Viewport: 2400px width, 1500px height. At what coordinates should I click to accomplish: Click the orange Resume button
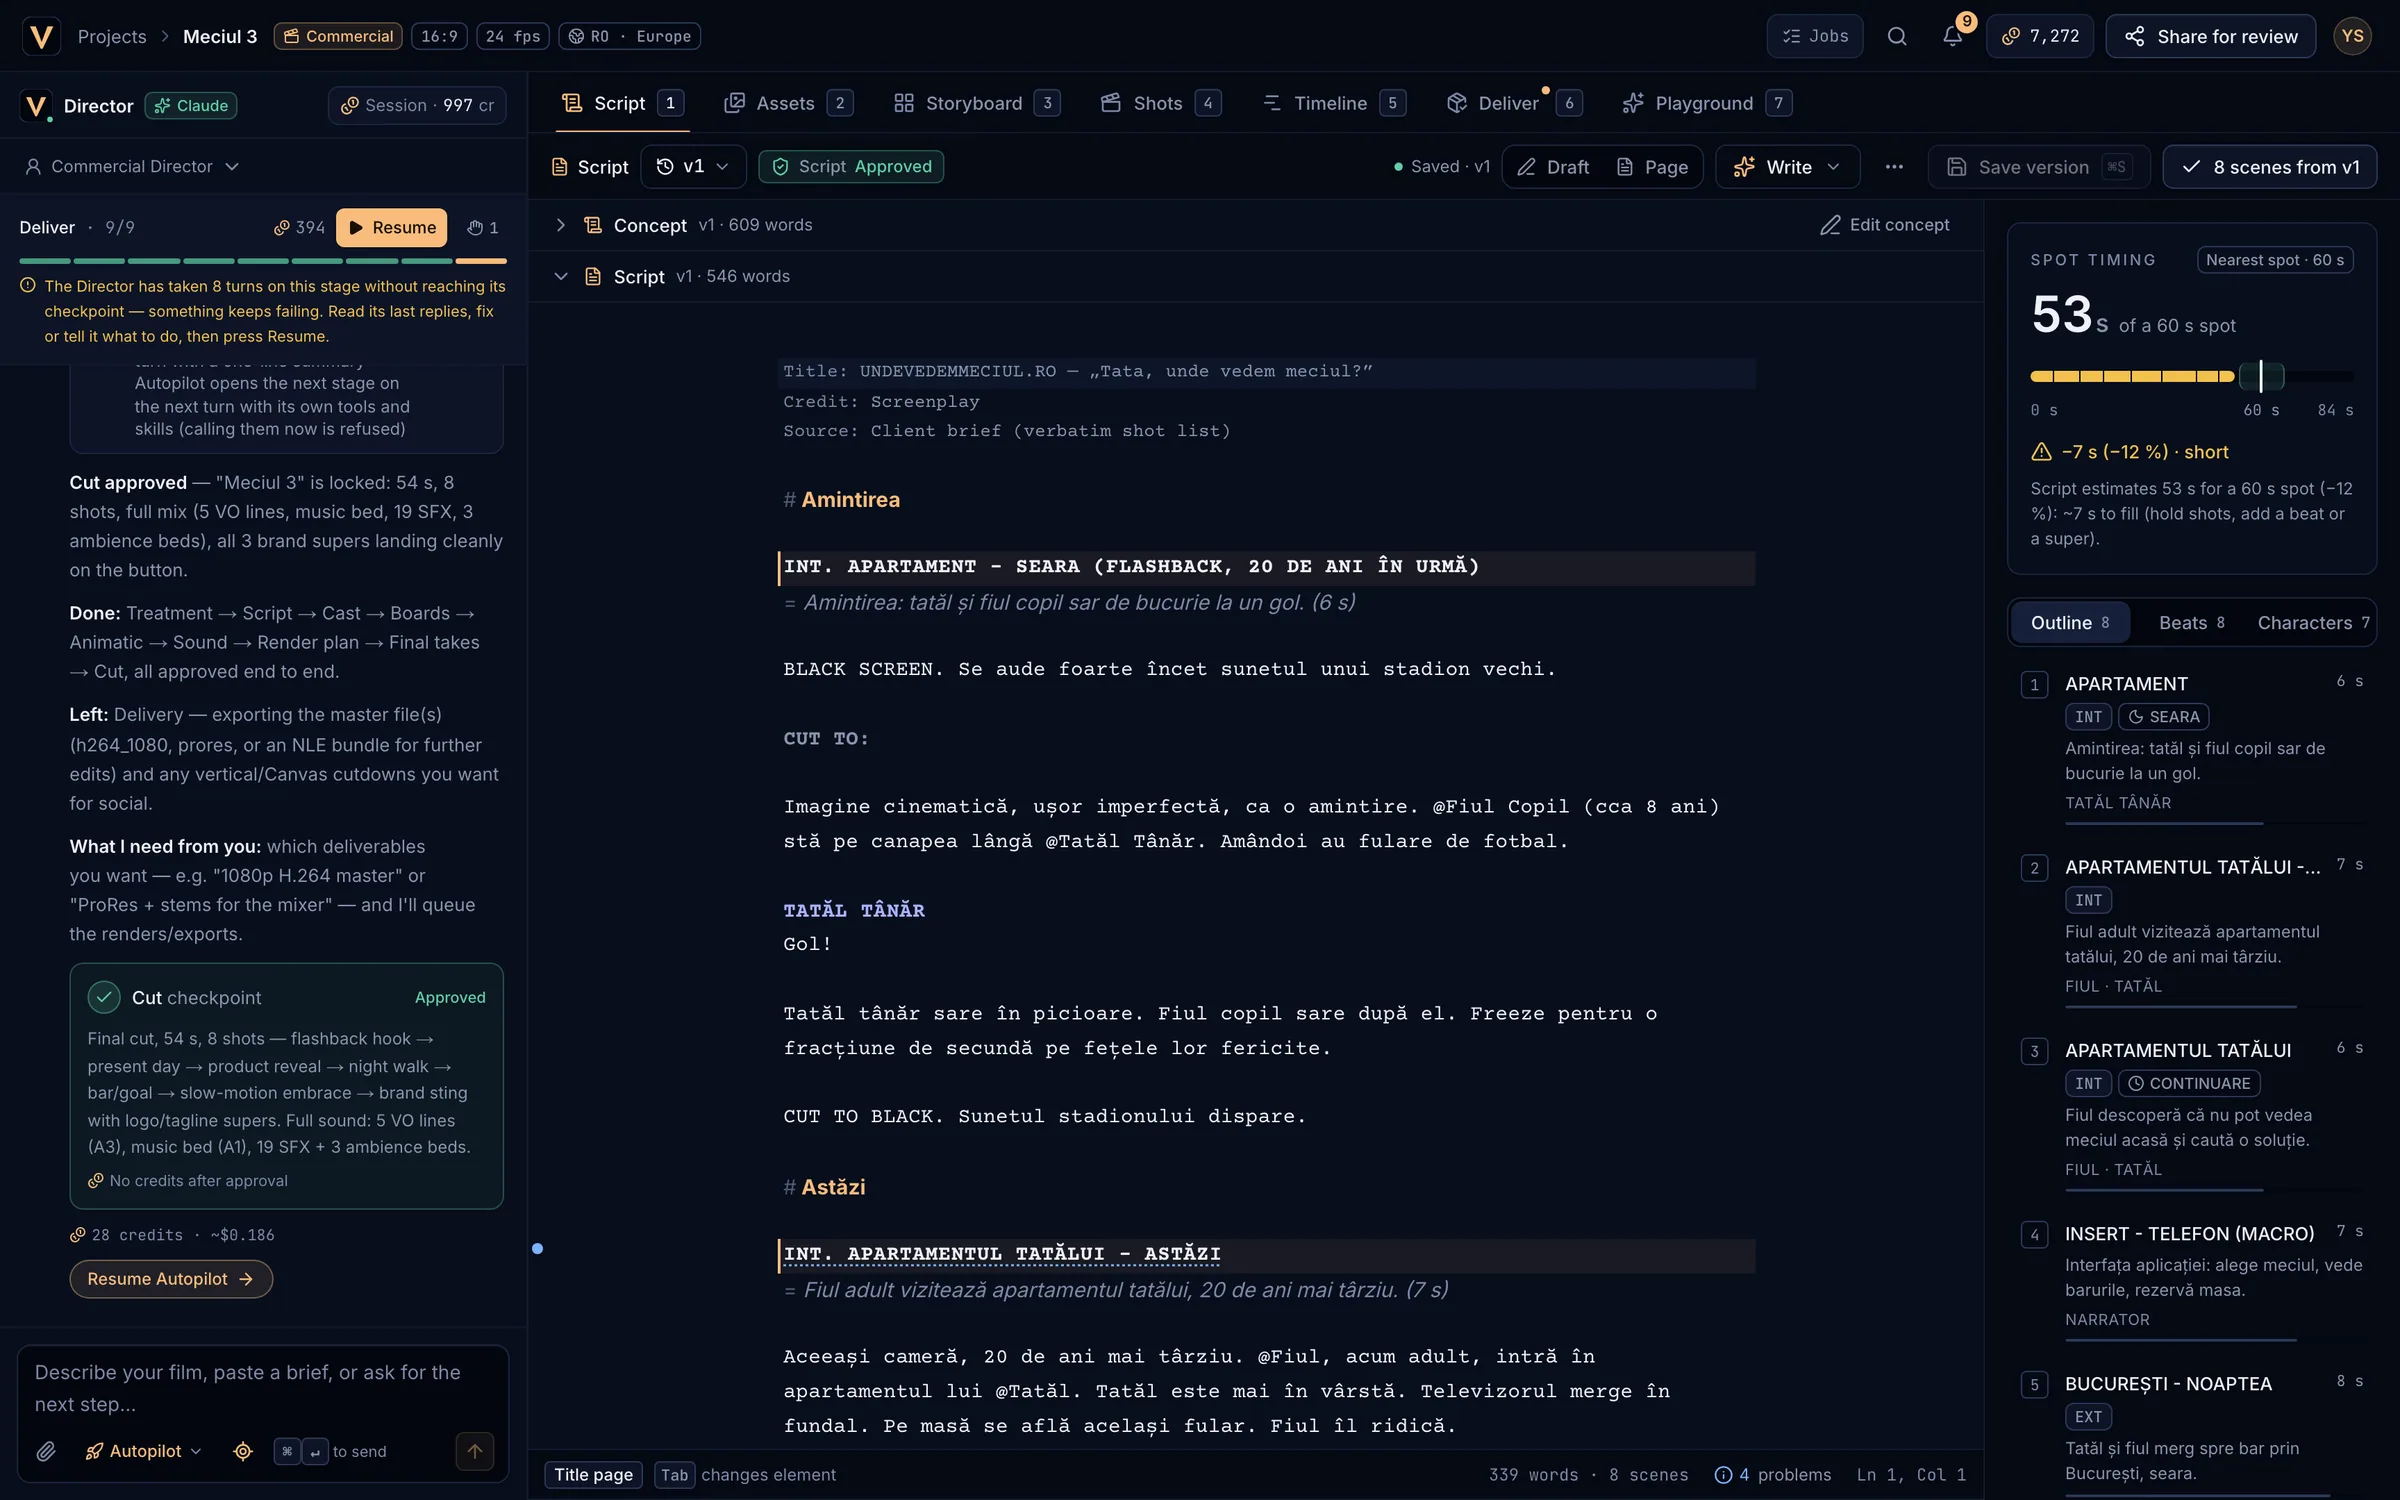point(391,227)
